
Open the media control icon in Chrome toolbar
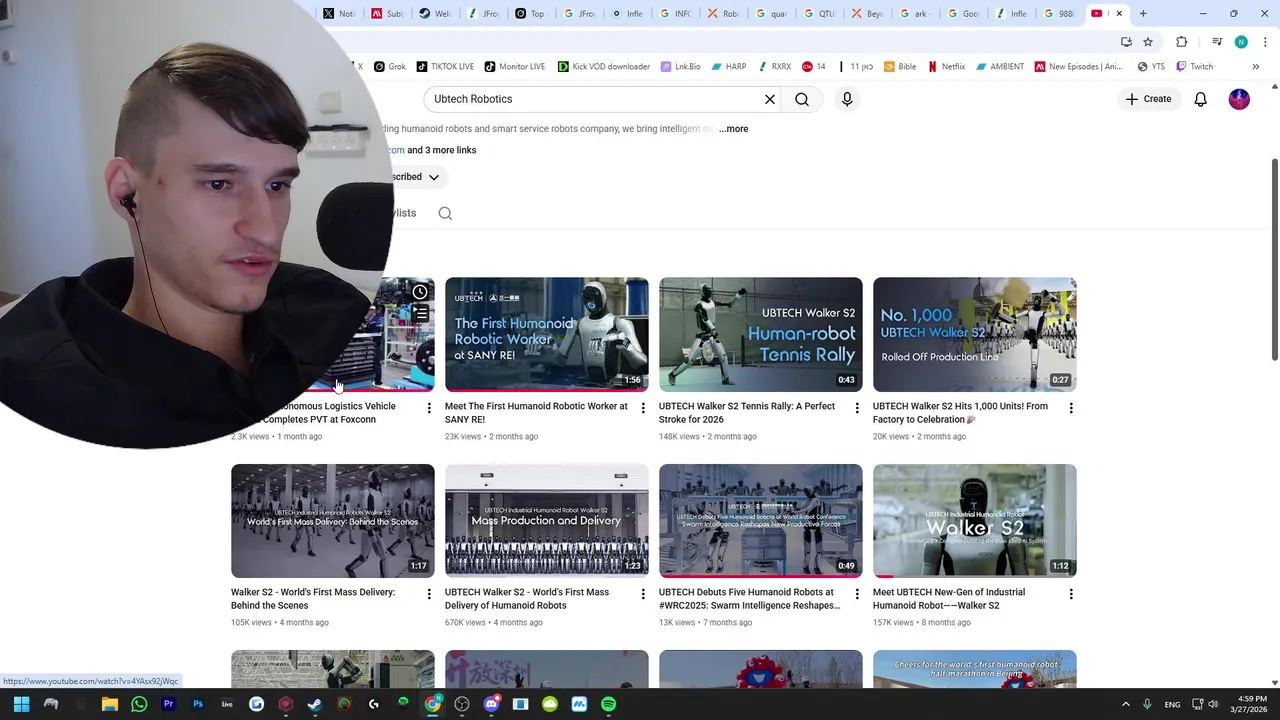click(x=1217, y=41)
